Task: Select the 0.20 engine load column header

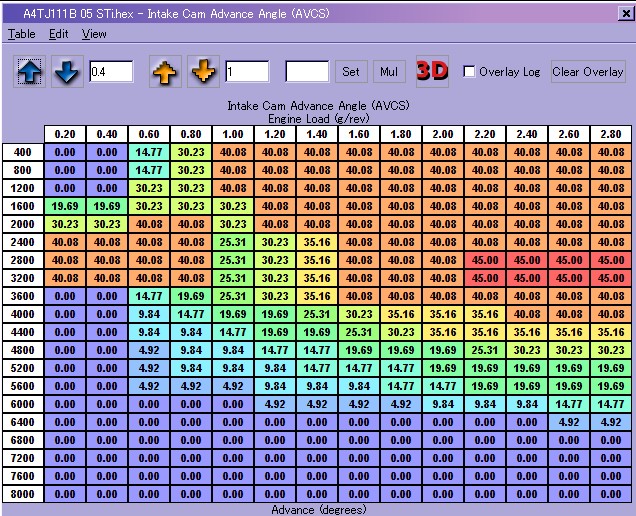Action: [65, 134]
